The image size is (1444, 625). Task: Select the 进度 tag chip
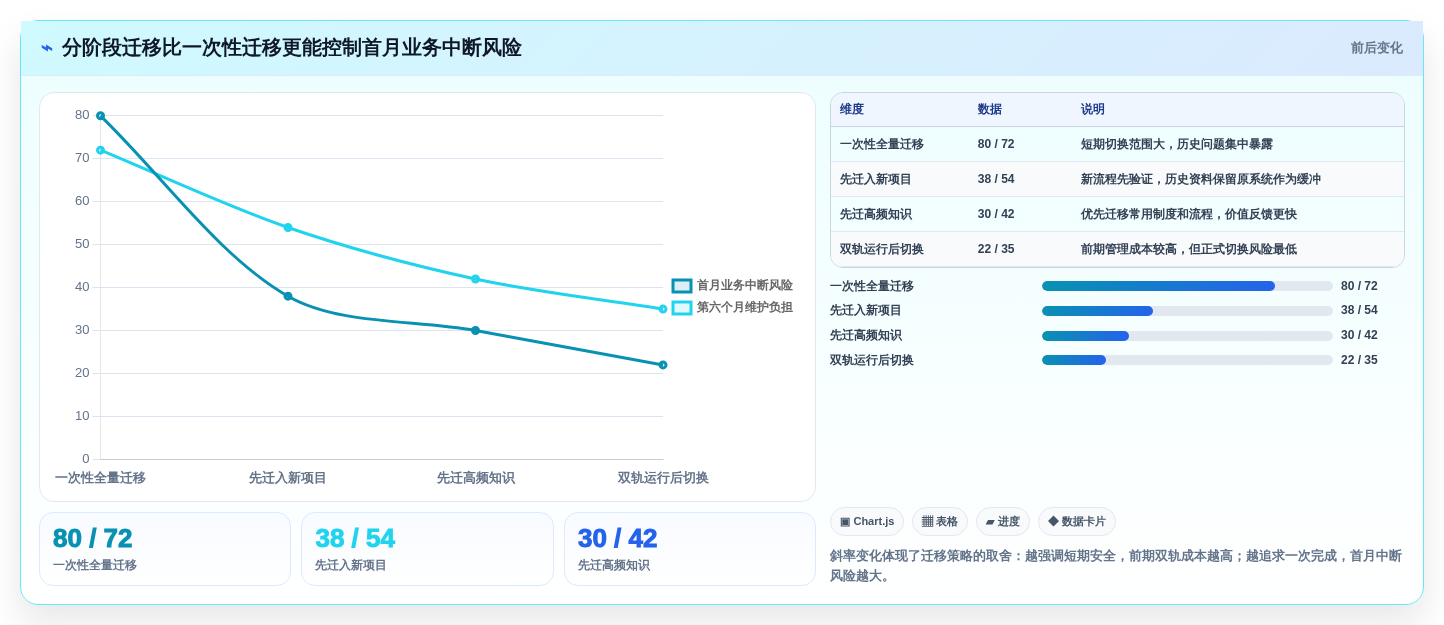click(1003, 522)
